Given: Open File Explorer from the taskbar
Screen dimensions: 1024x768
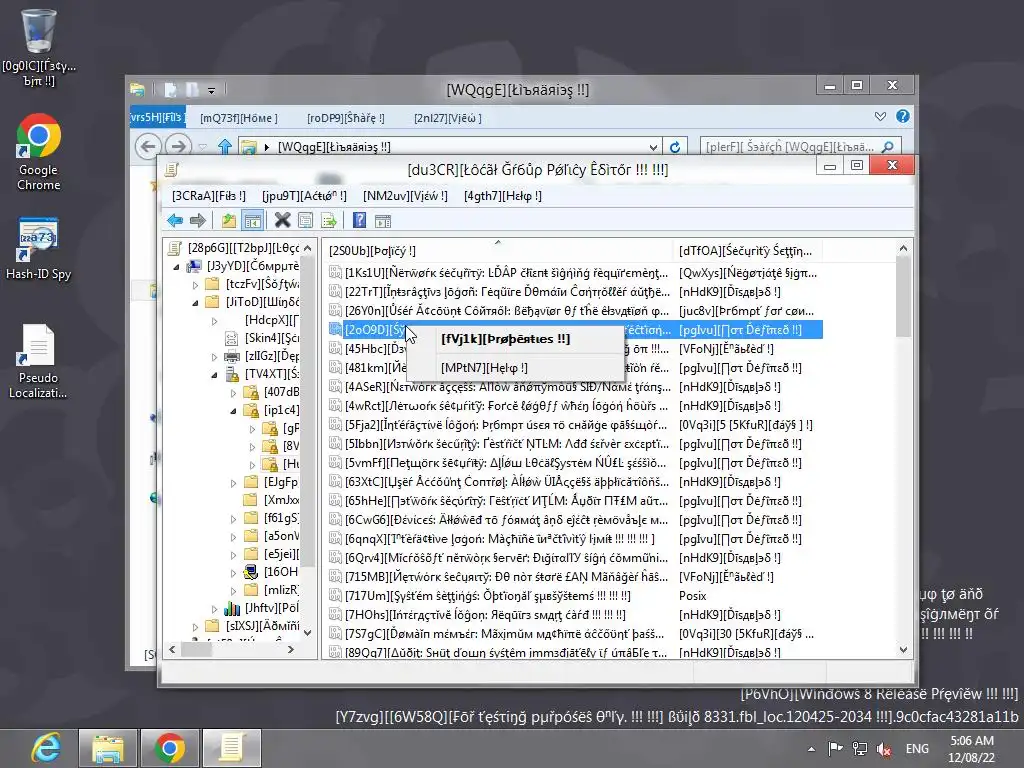Looking at the screenshot, I should pyautogui.click(x=108, y=748).
